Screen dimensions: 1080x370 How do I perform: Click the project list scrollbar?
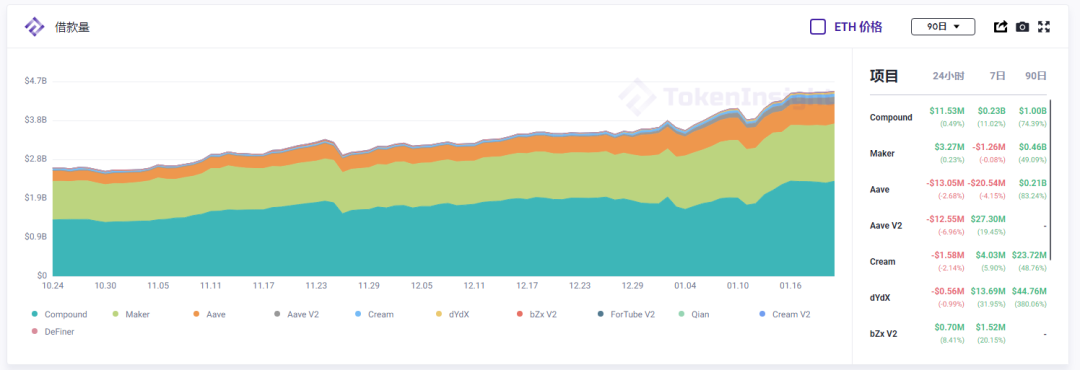pos(1050,179)
